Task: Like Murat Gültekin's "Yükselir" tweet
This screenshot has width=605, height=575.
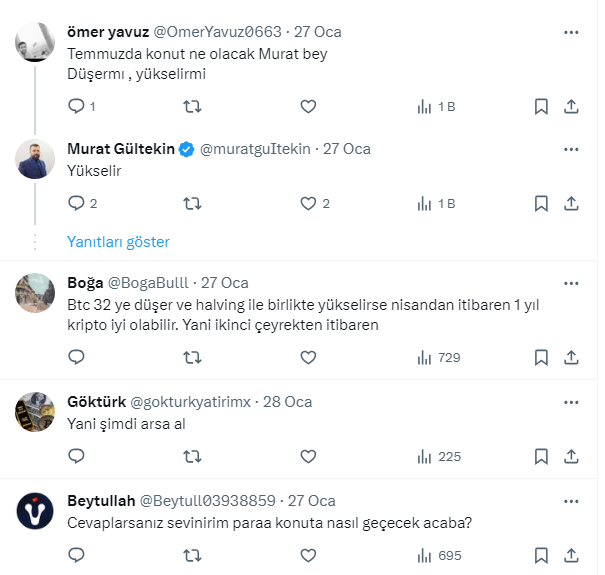Action: pos(309,204)
